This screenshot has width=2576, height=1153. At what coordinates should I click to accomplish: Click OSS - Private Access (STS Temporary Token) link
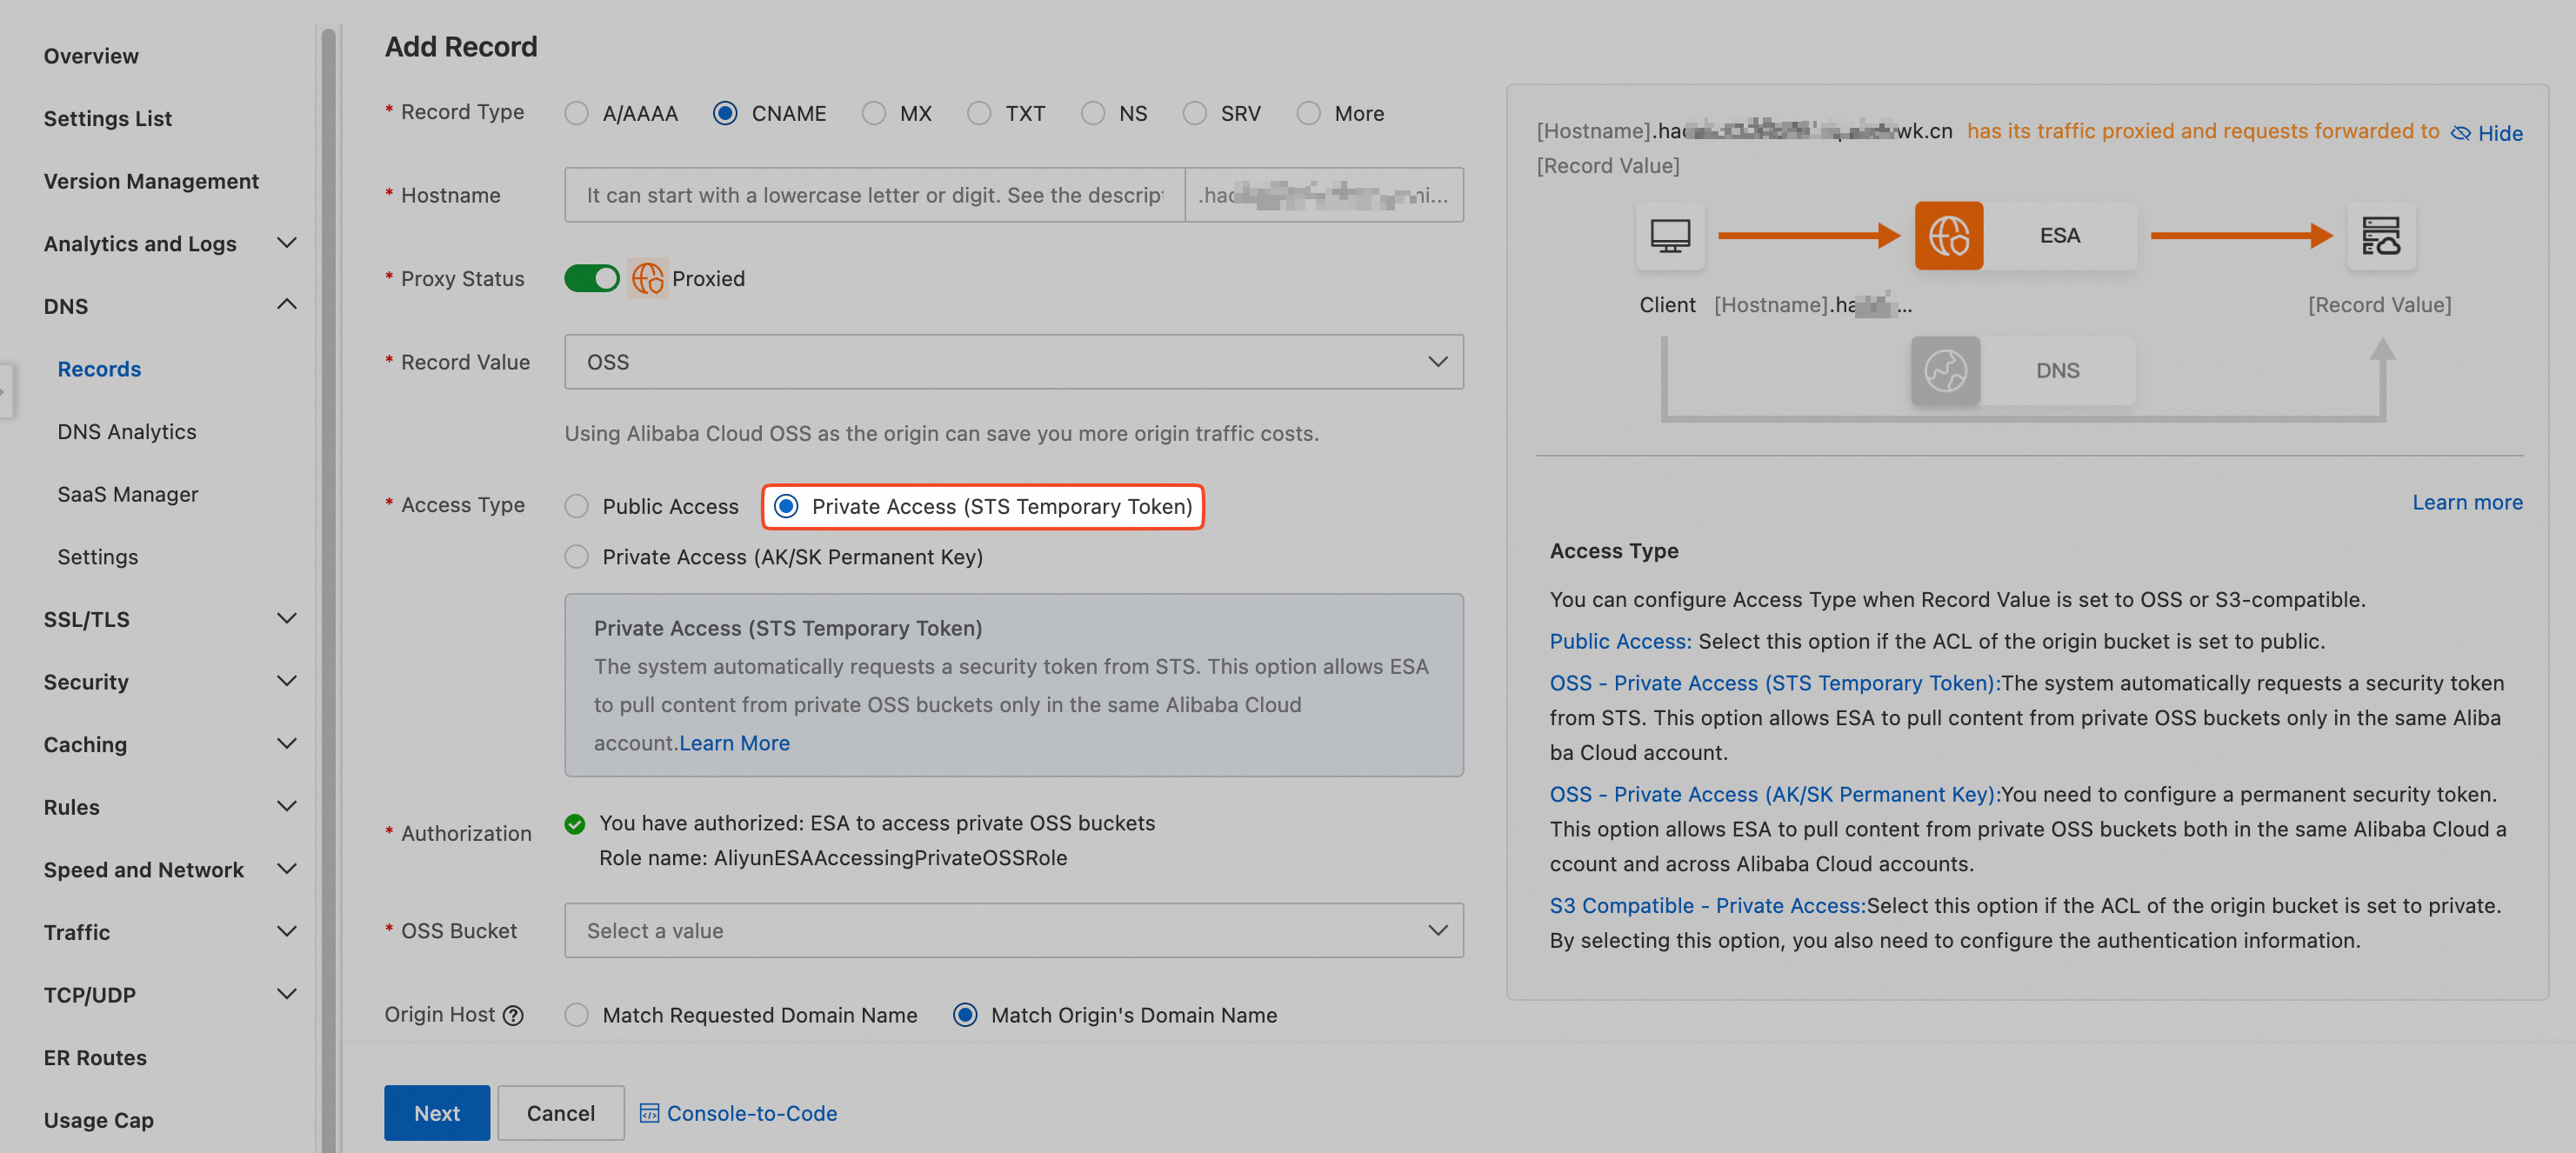coord(1774,683)
